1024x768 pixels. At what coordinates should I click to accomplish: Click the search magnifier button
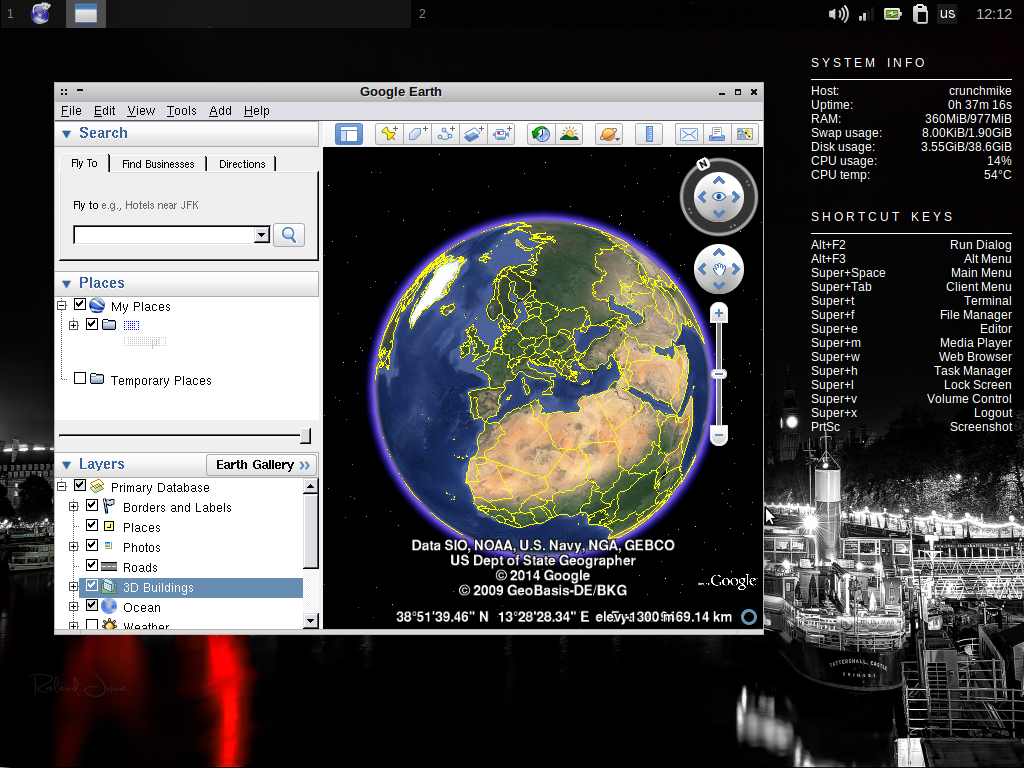click(289, 235)
